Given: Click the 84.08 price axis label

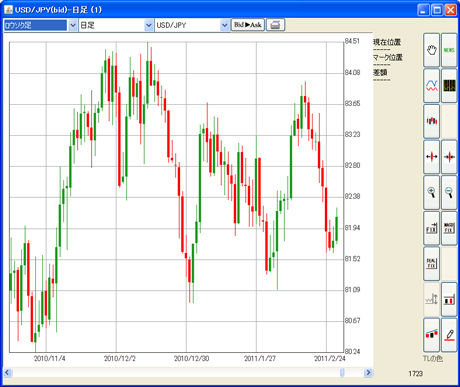Looking at the screenshot, I should (x=352, y=72).
